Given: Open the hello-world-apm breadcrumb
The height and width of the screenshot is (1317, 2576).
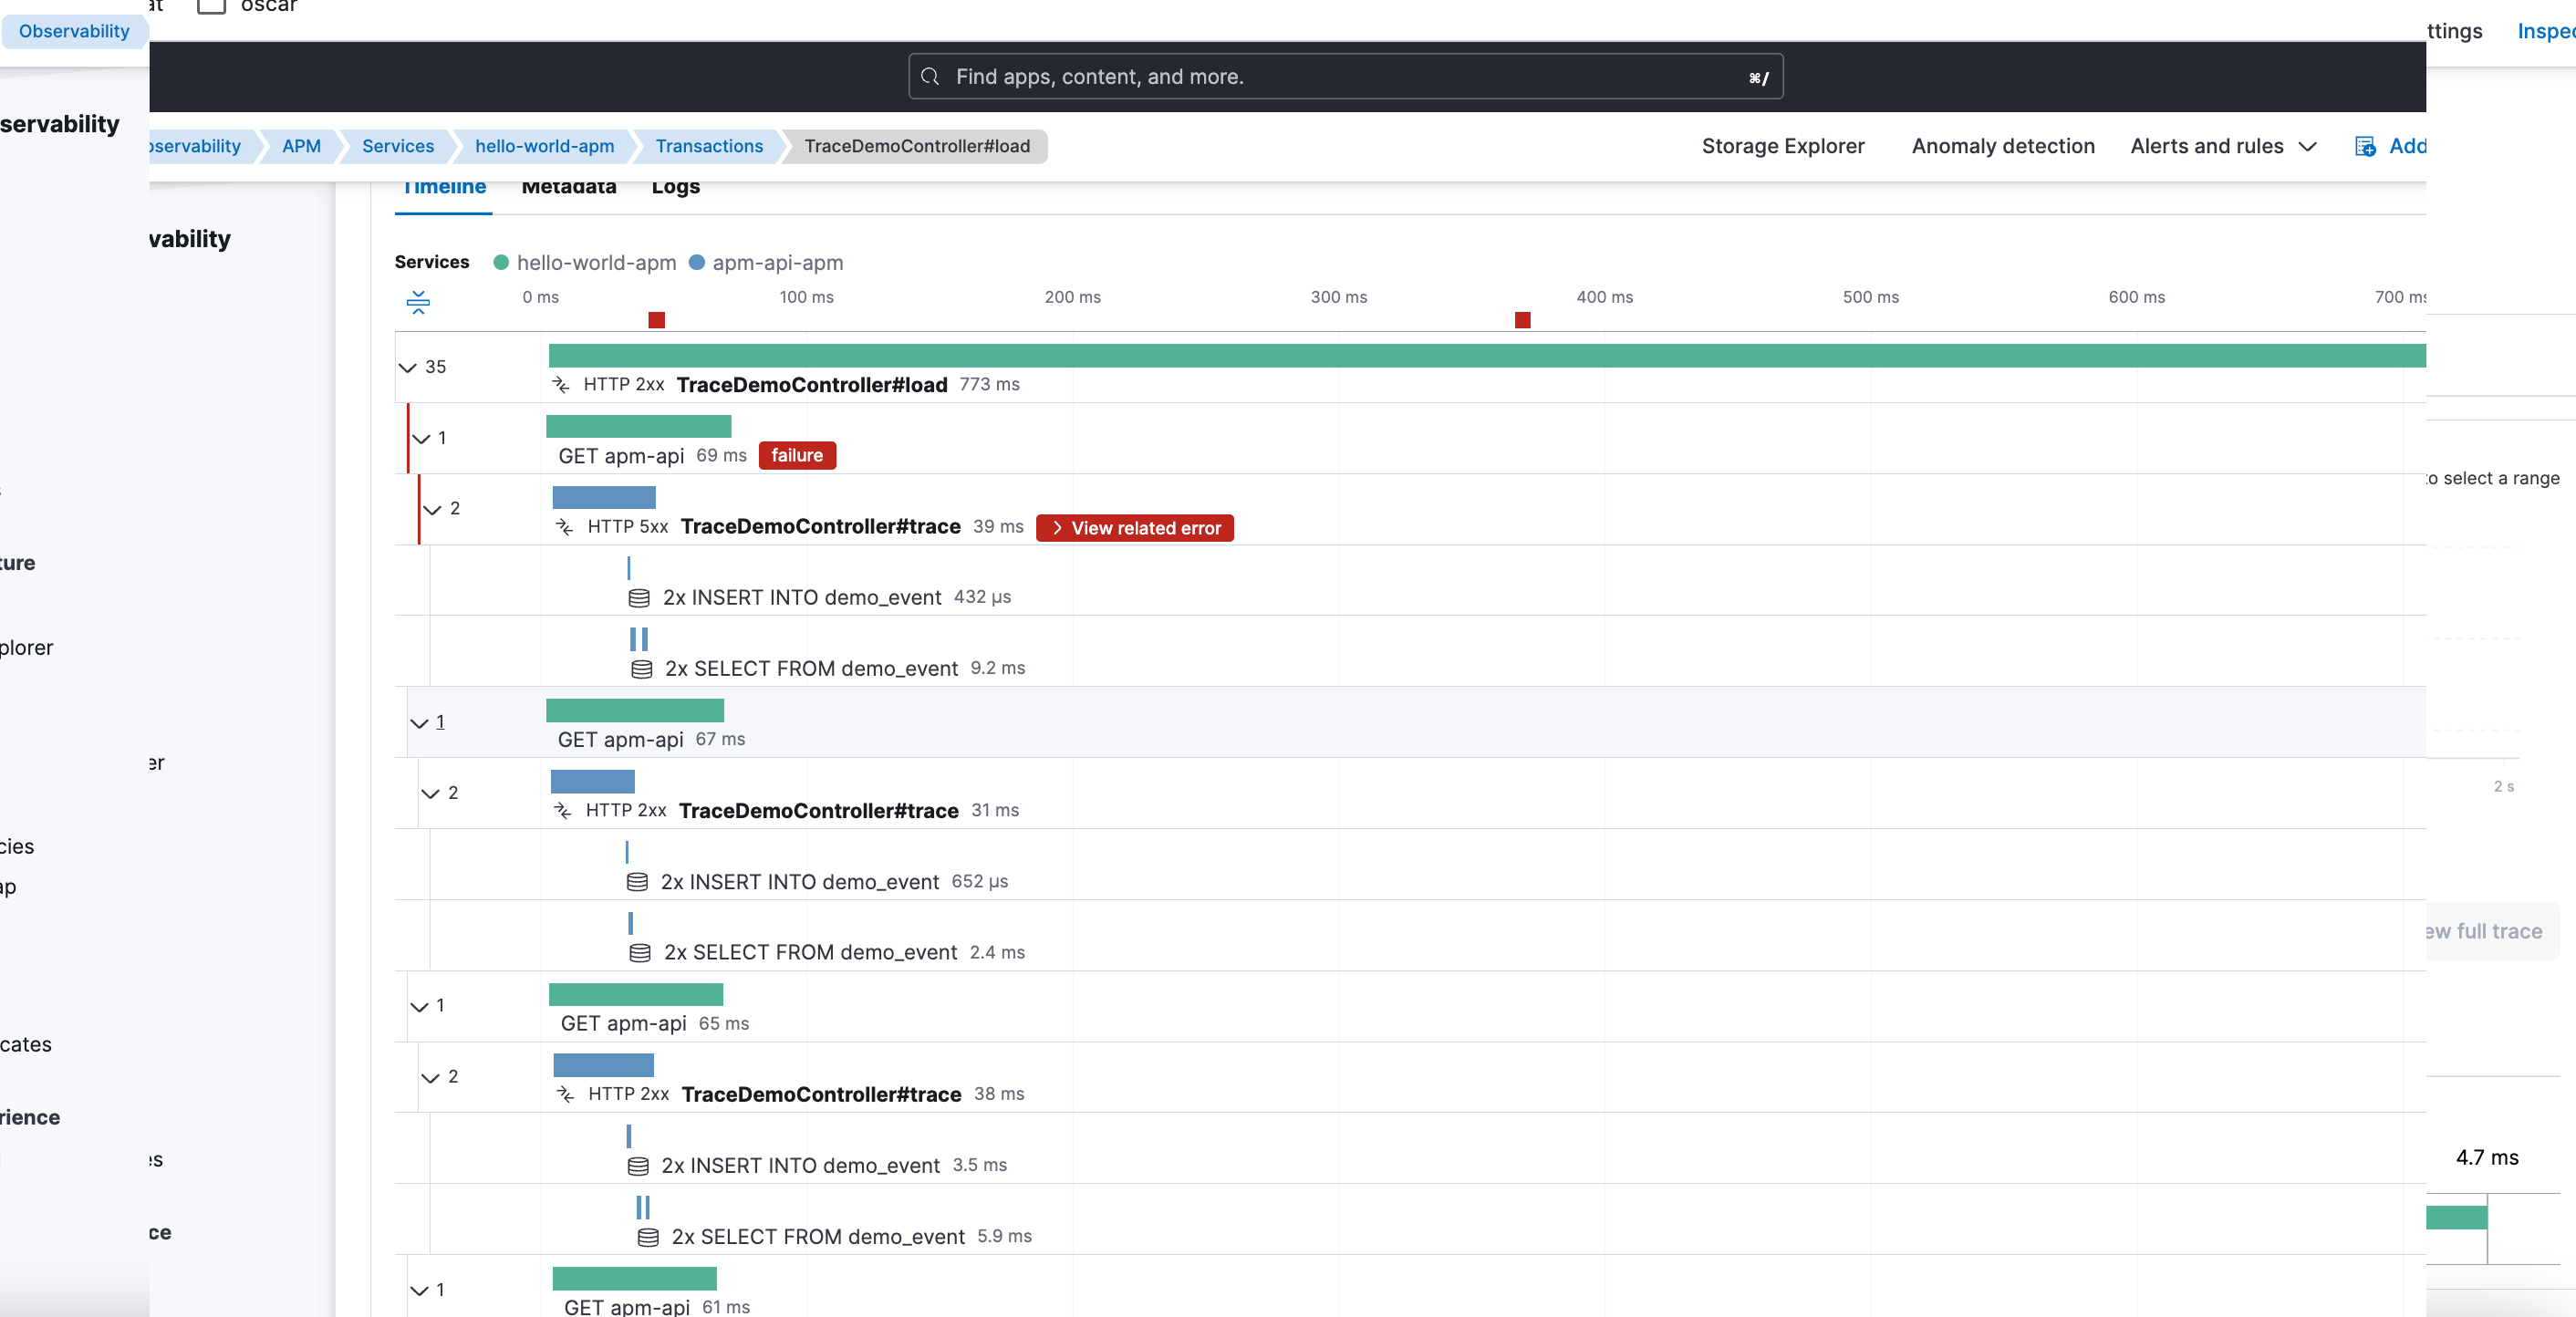Looking at the screenshot, I should (x=545, y=146).
